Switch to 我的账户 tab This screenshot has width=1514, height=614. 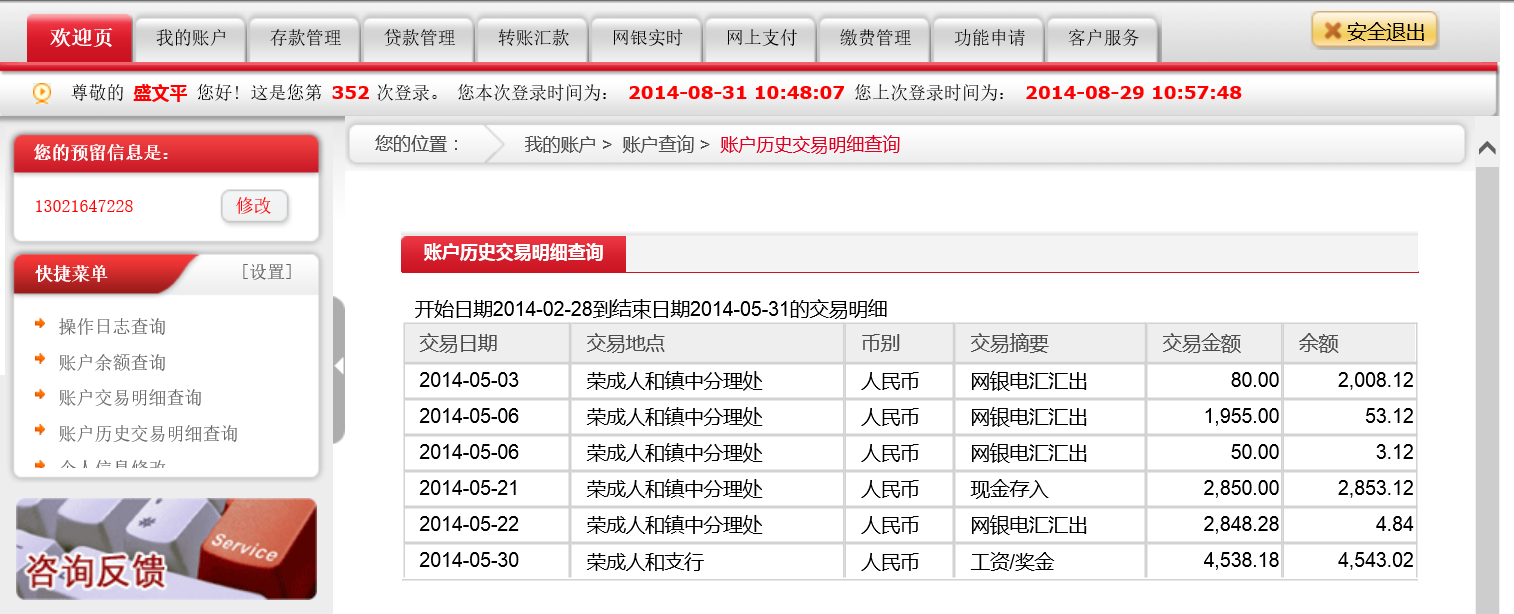pyautogui.click(x=190, y=38)
